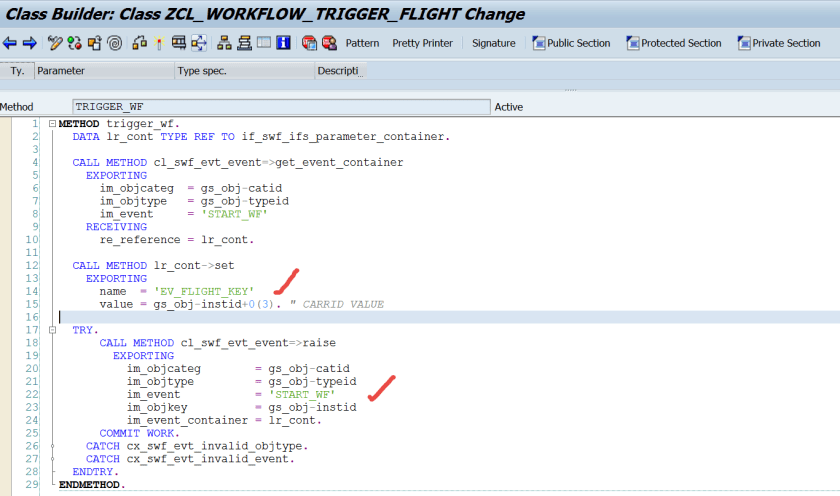
Task: Run Pretty Printer on the code
Action: [x=422, y=43]
